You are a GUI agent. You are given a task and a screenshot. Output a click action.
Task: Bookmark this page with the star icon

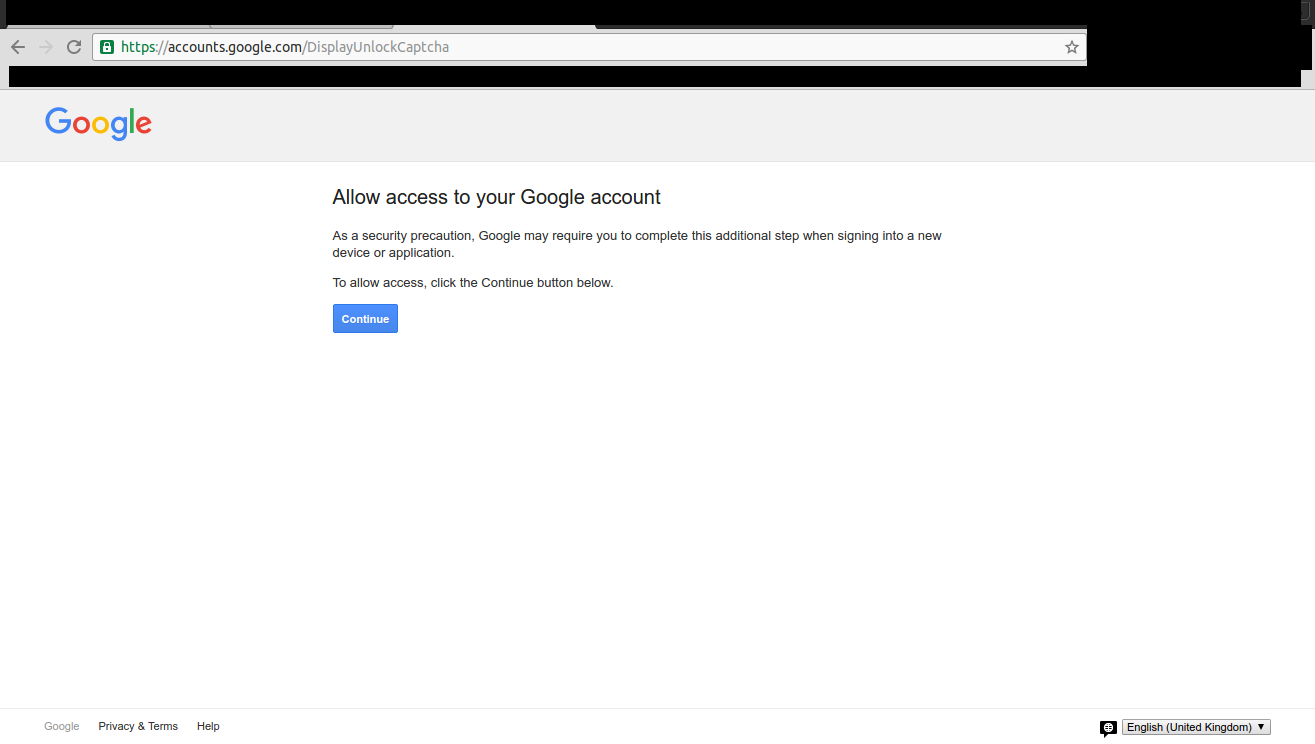pyautogui.click(x=1072, y=47)
